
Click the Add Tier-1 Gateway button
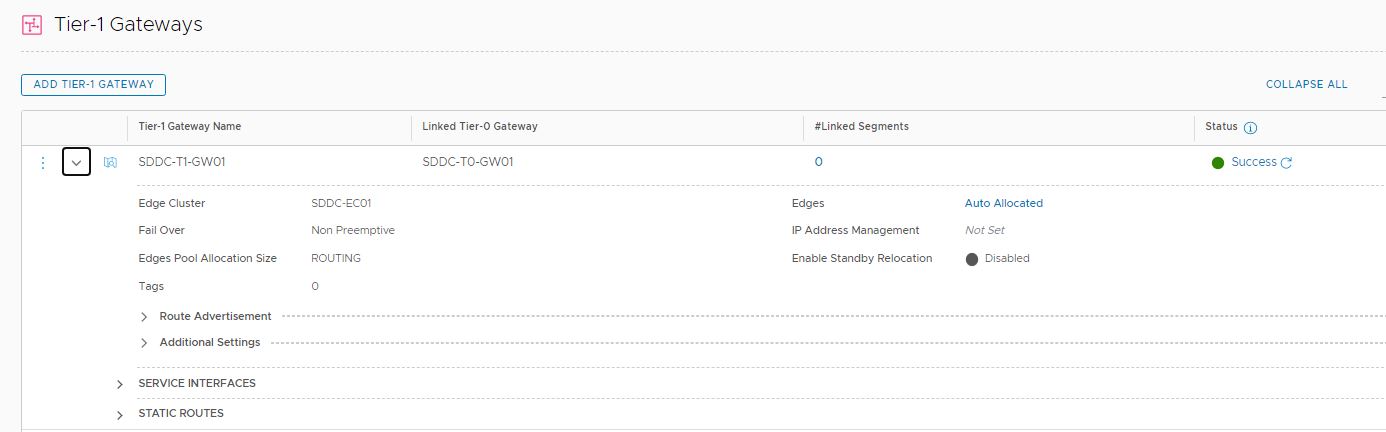click(x=93, y=85)
